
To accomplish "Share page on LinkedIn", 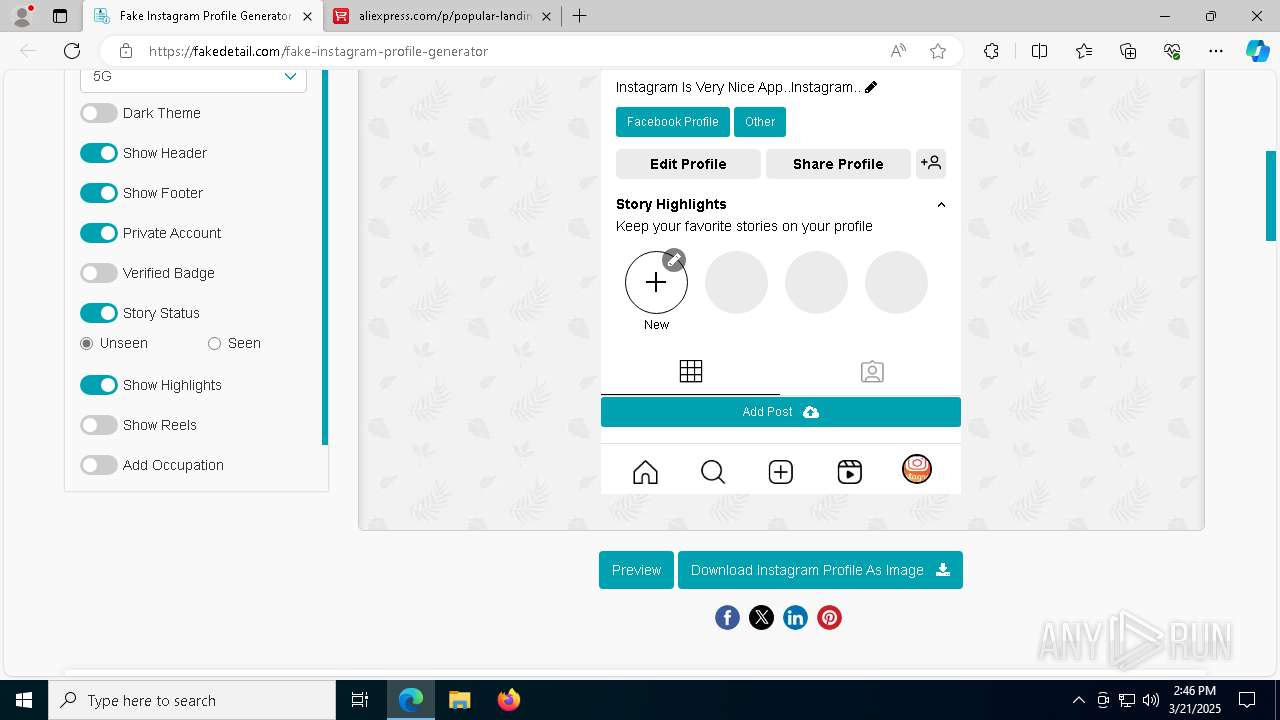I will pos(795,618).
